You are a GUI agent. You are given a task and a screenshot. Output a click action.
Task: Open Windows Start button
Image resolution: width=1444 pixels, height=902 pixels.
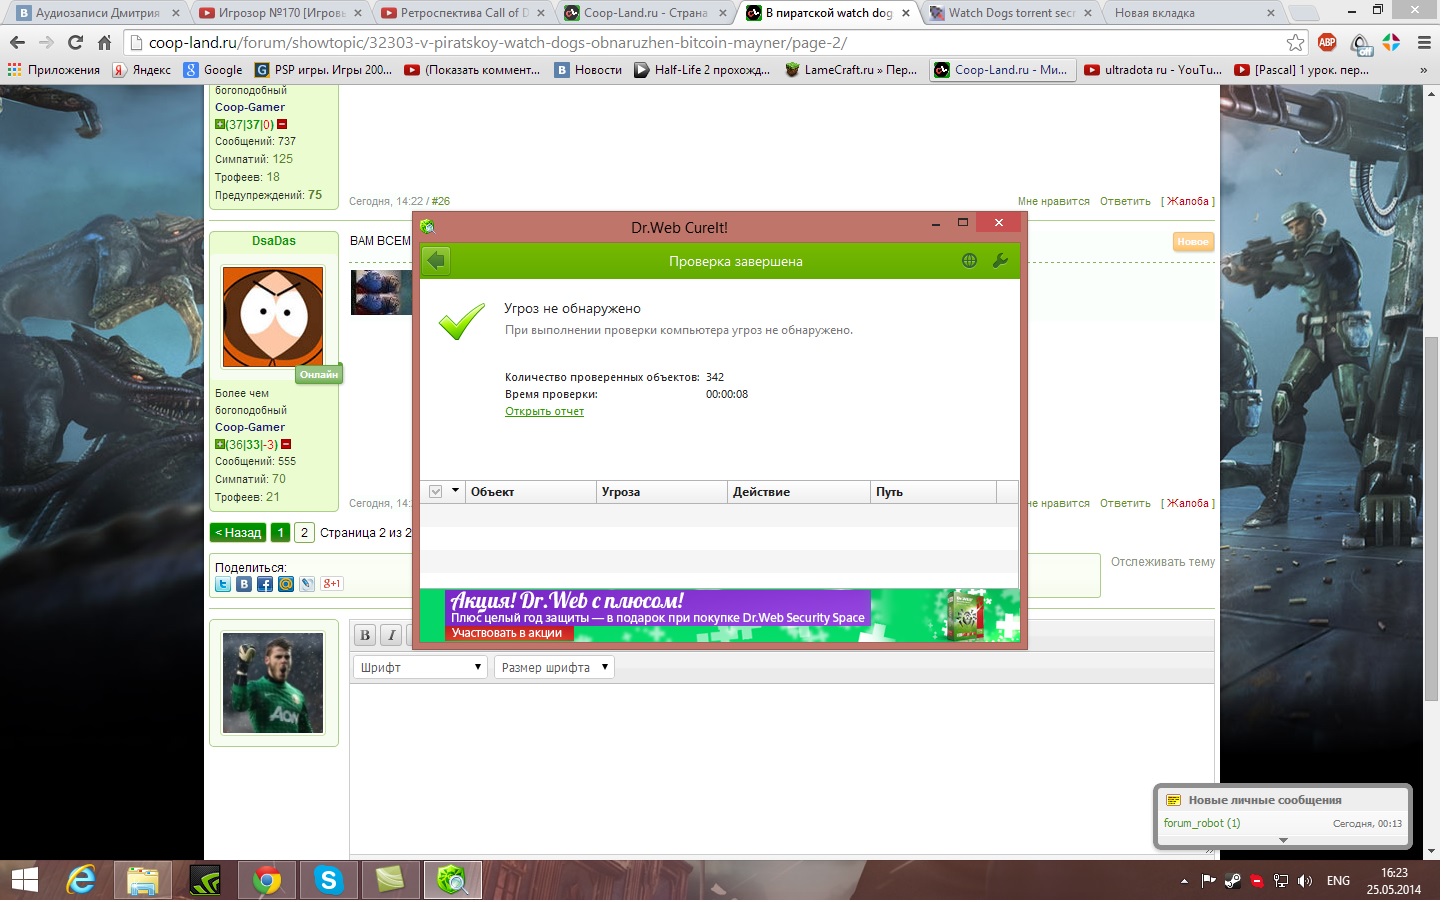click(24, 881)
